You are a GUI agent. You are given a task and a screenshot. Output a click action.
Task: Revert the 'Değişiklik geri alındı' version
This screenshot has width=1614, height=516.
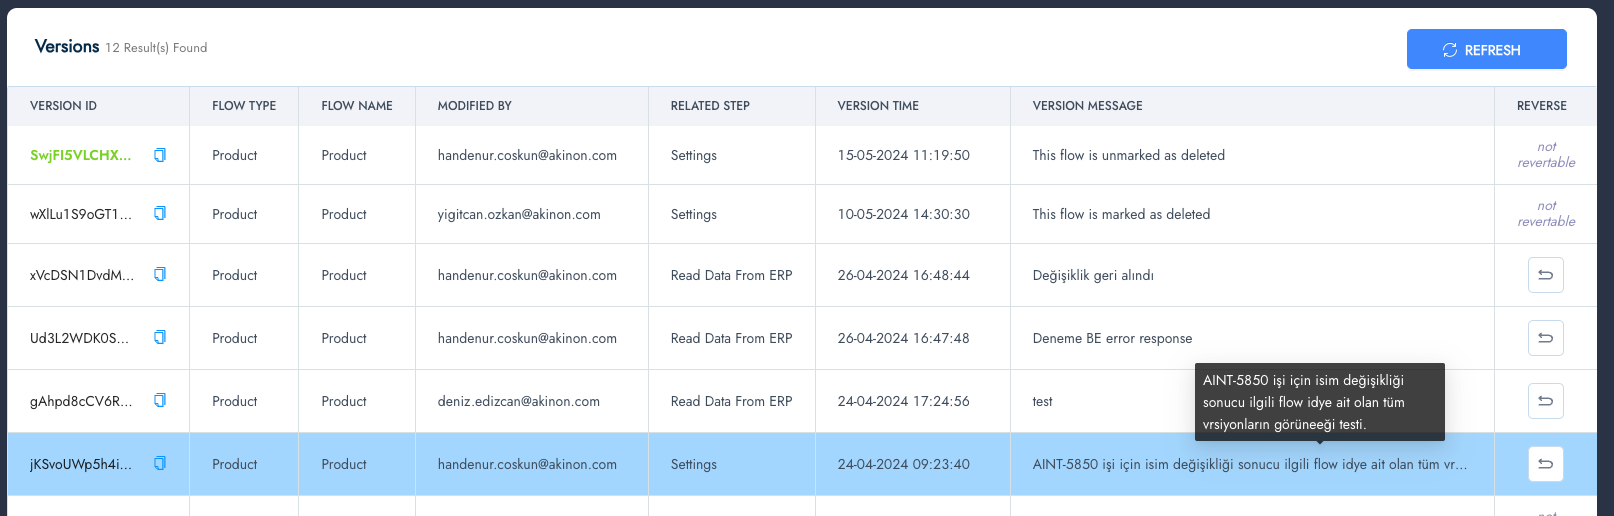click(1545, 275)
